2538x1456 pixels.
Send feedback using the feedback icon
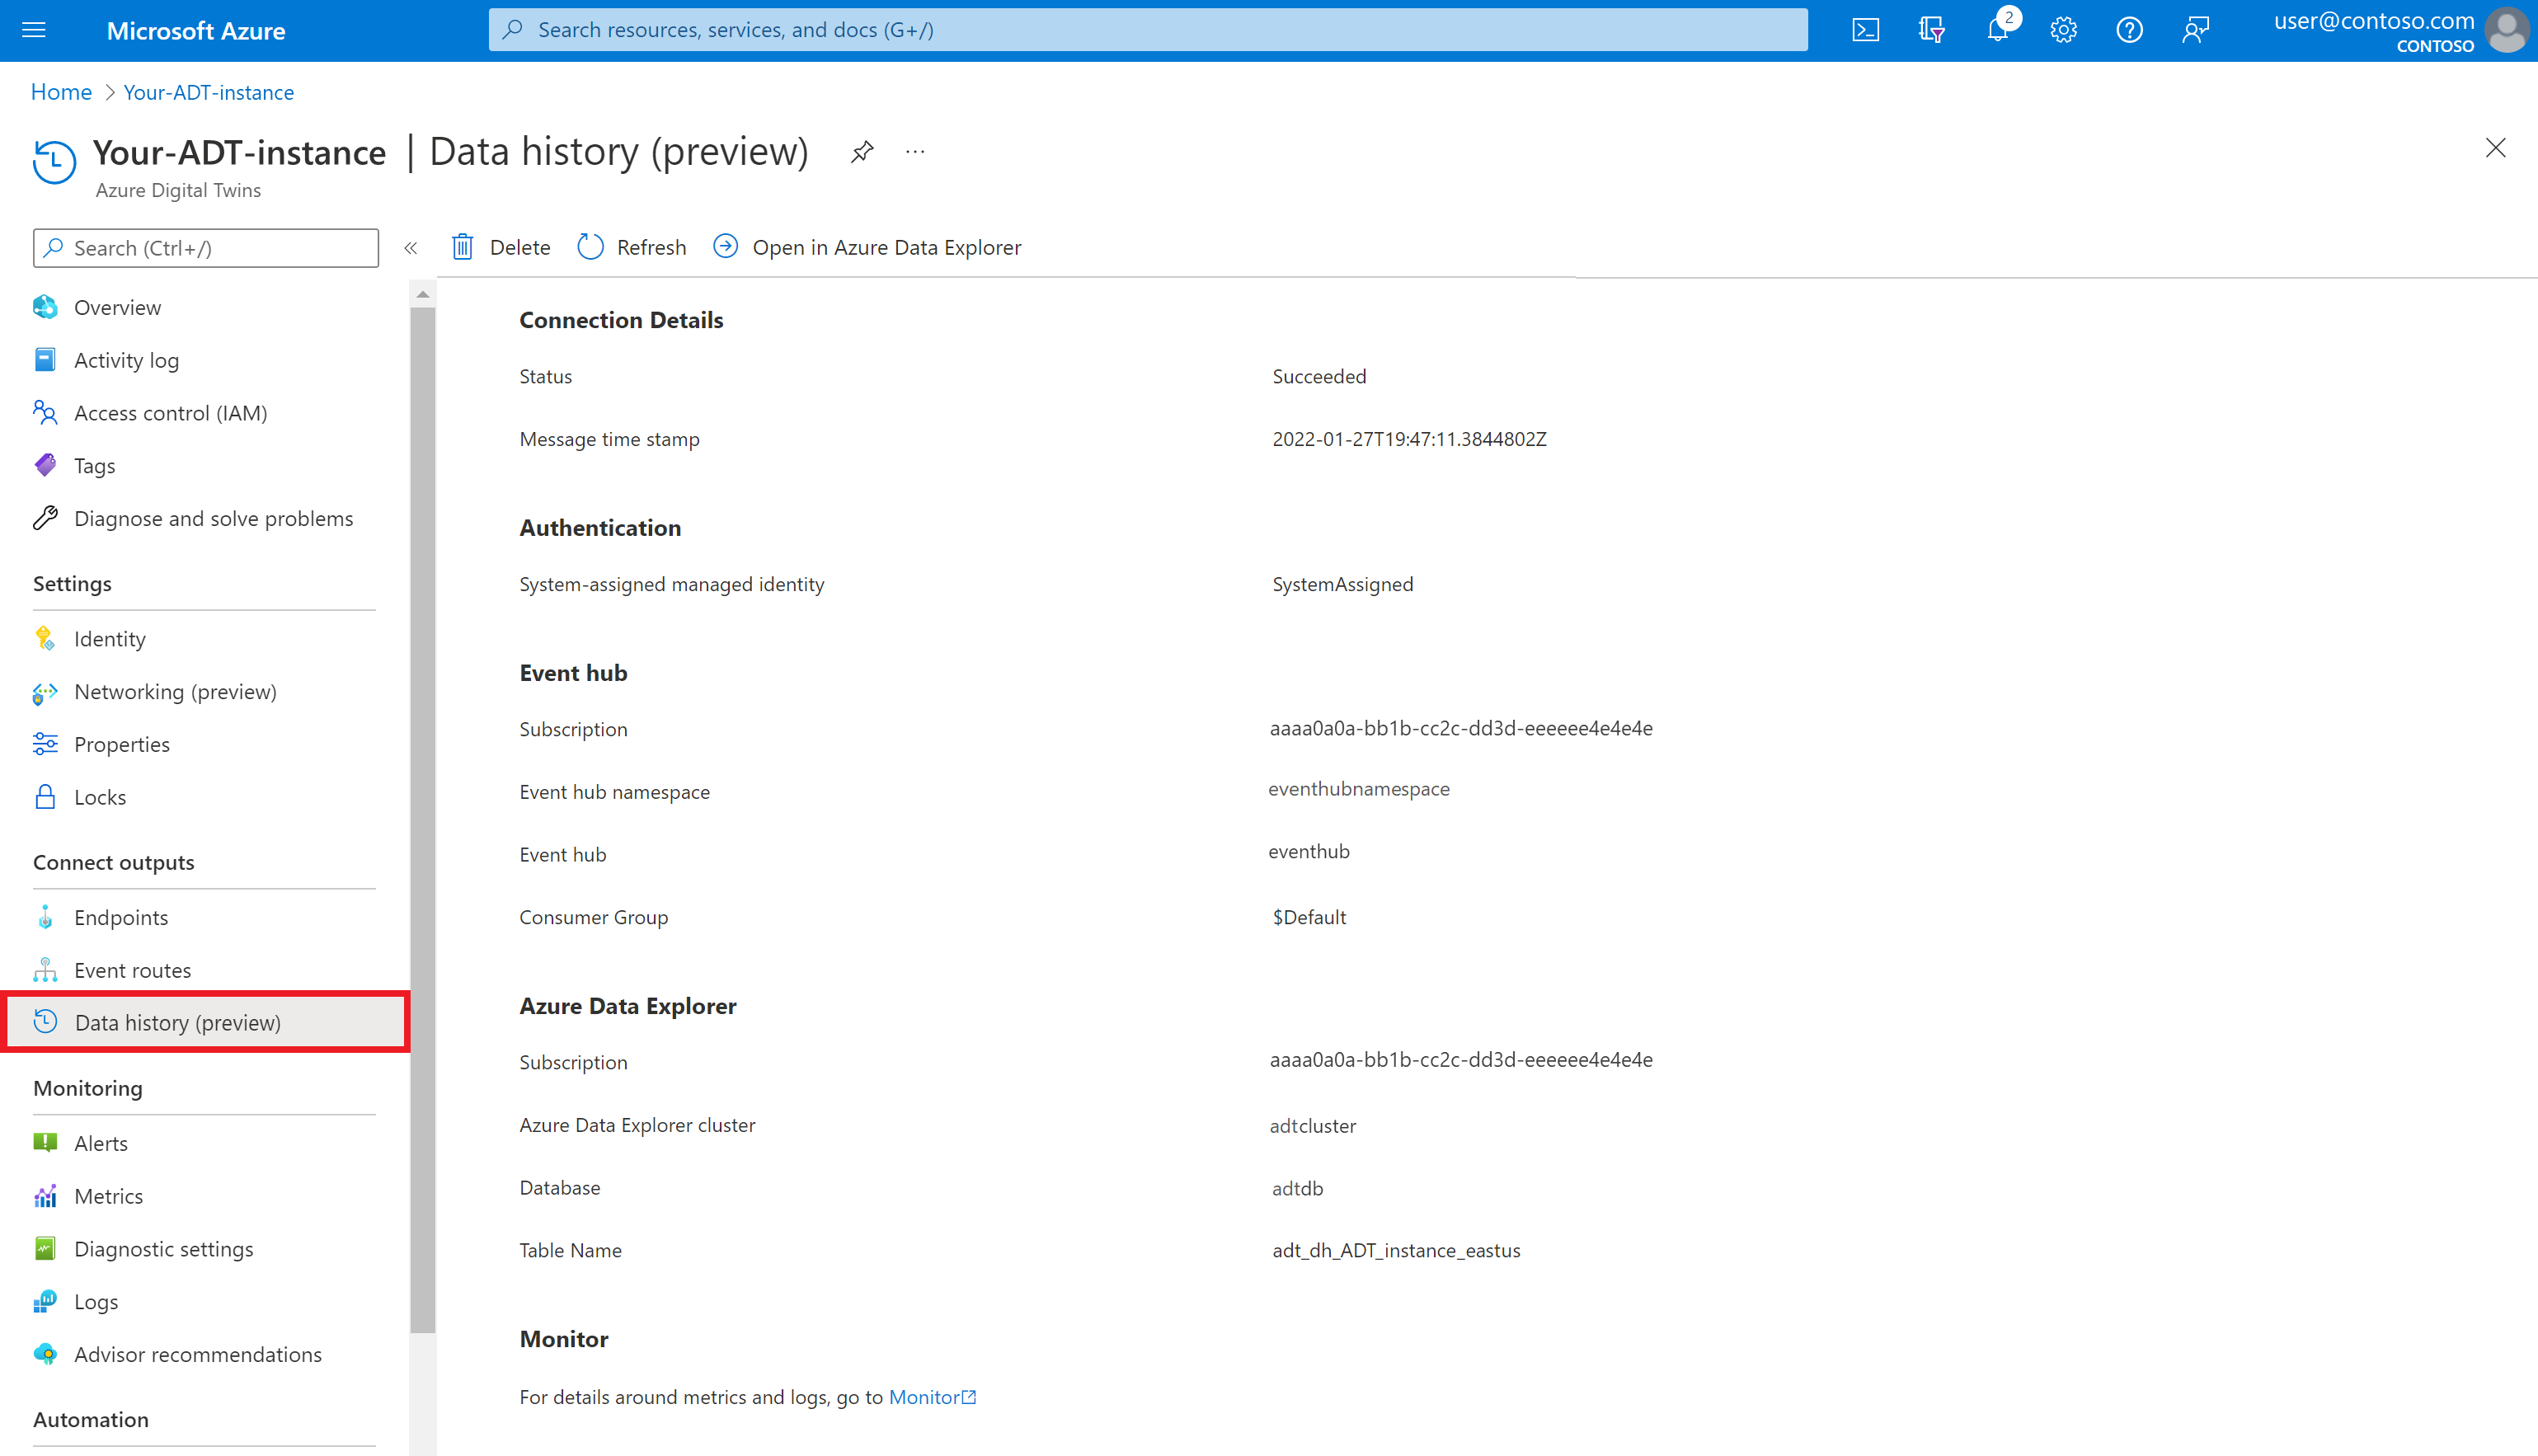2196,29
